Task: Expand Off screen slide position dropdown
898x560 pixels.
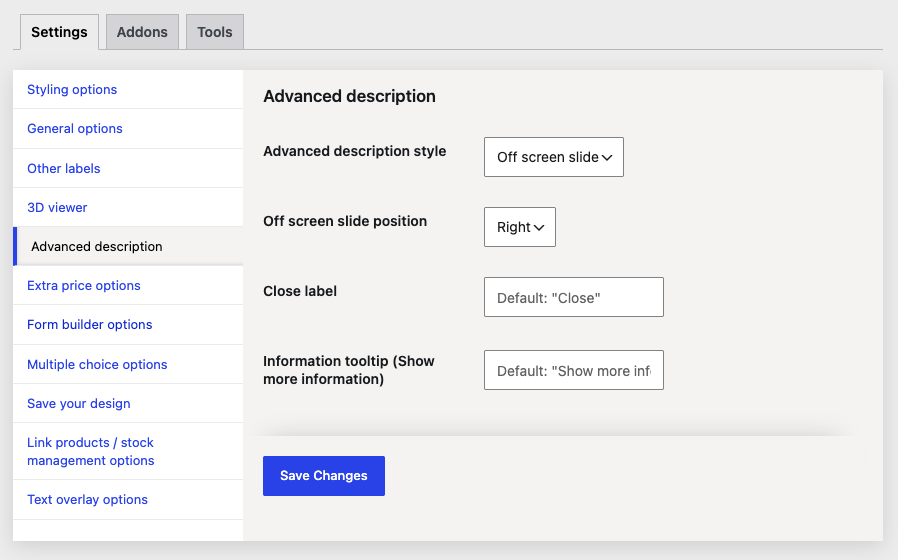Action: click(519, 227)
